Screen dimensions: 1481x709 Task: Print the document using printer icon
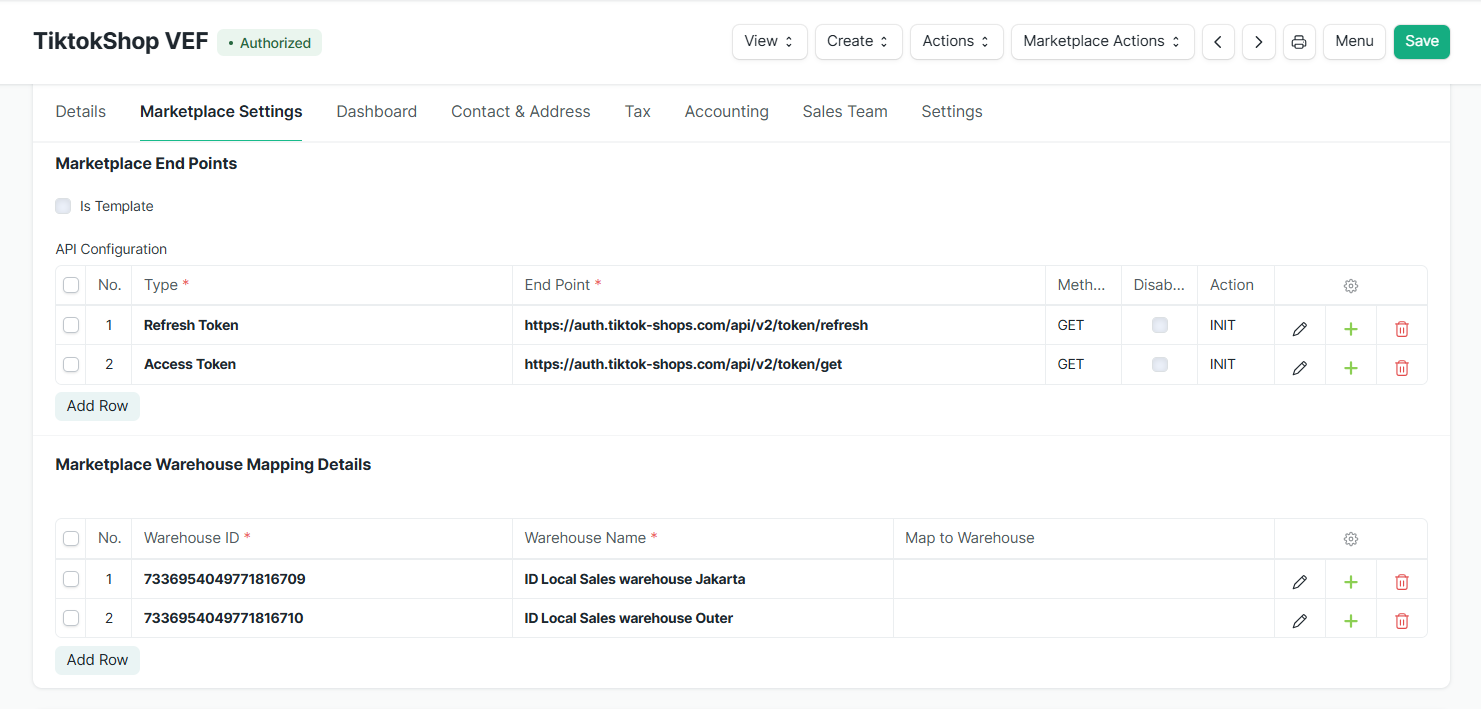click(1299, 42)
